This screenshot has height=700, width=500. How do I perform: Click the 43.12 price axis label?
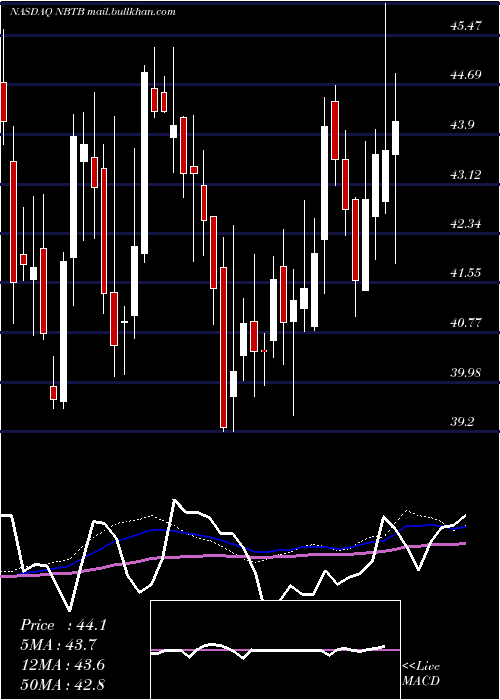click(x=466, y=175)
